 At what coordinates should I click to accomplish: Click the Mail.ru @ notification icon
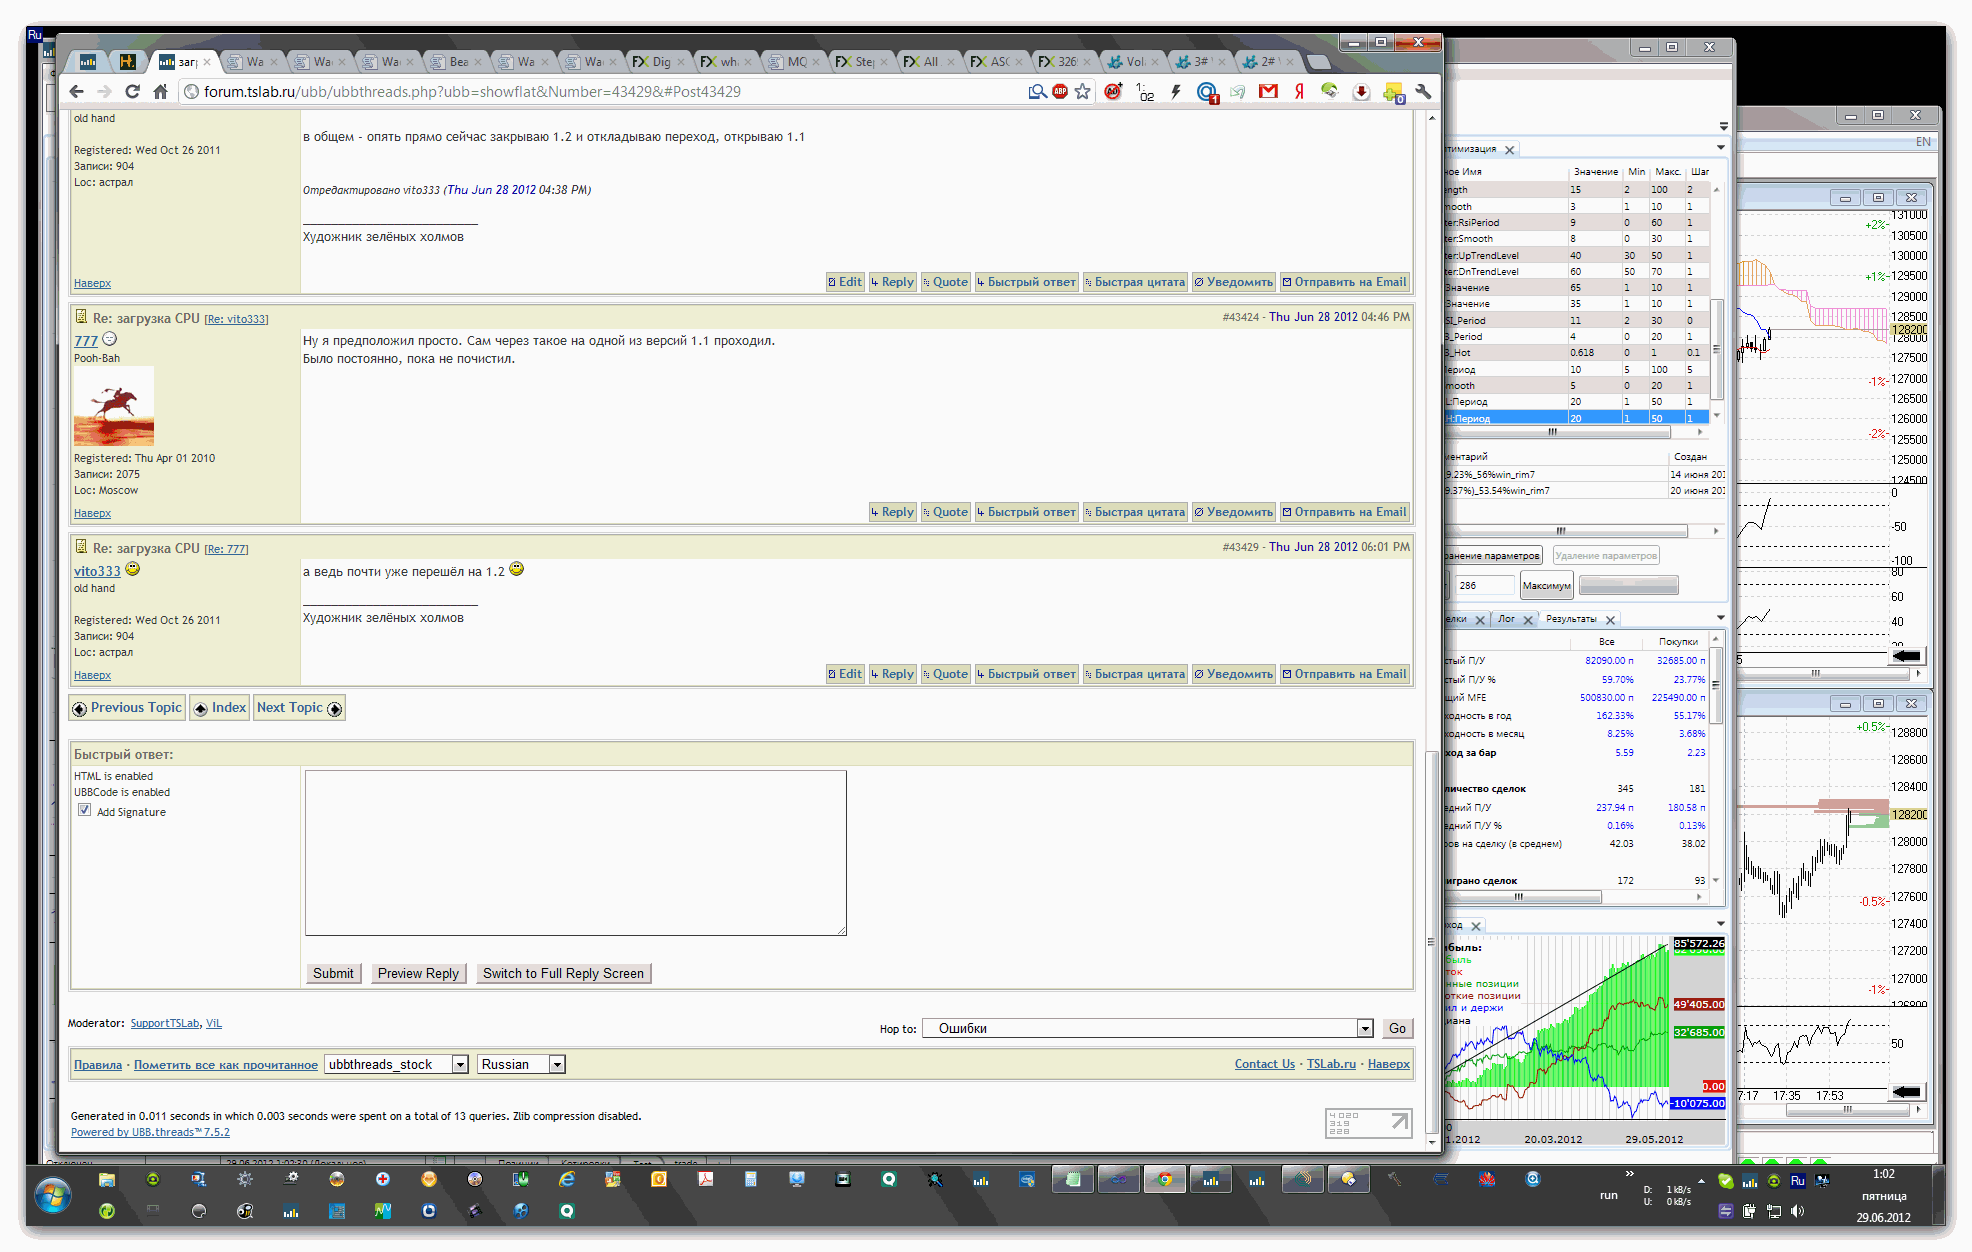tap(1207, 92)
